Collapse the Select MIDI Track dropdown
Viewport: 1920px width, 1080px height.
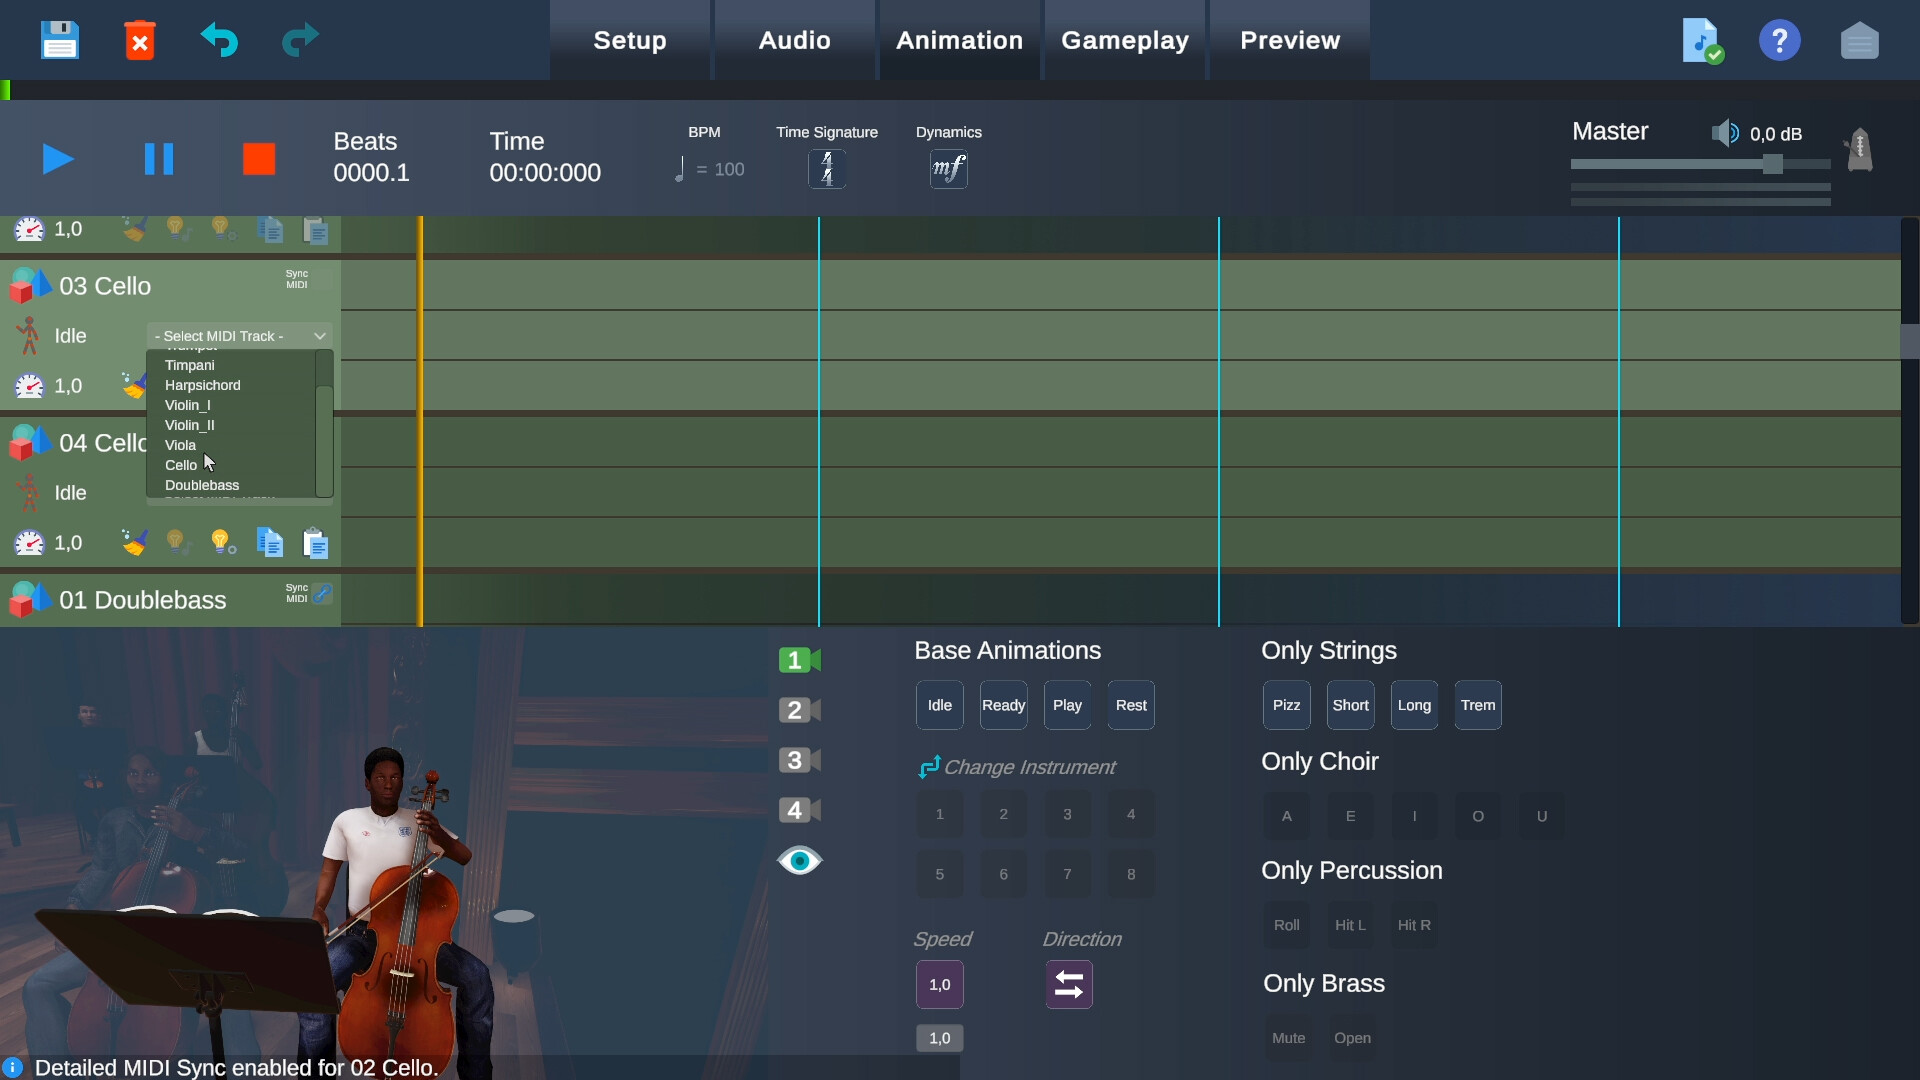[x=319, y=335]
